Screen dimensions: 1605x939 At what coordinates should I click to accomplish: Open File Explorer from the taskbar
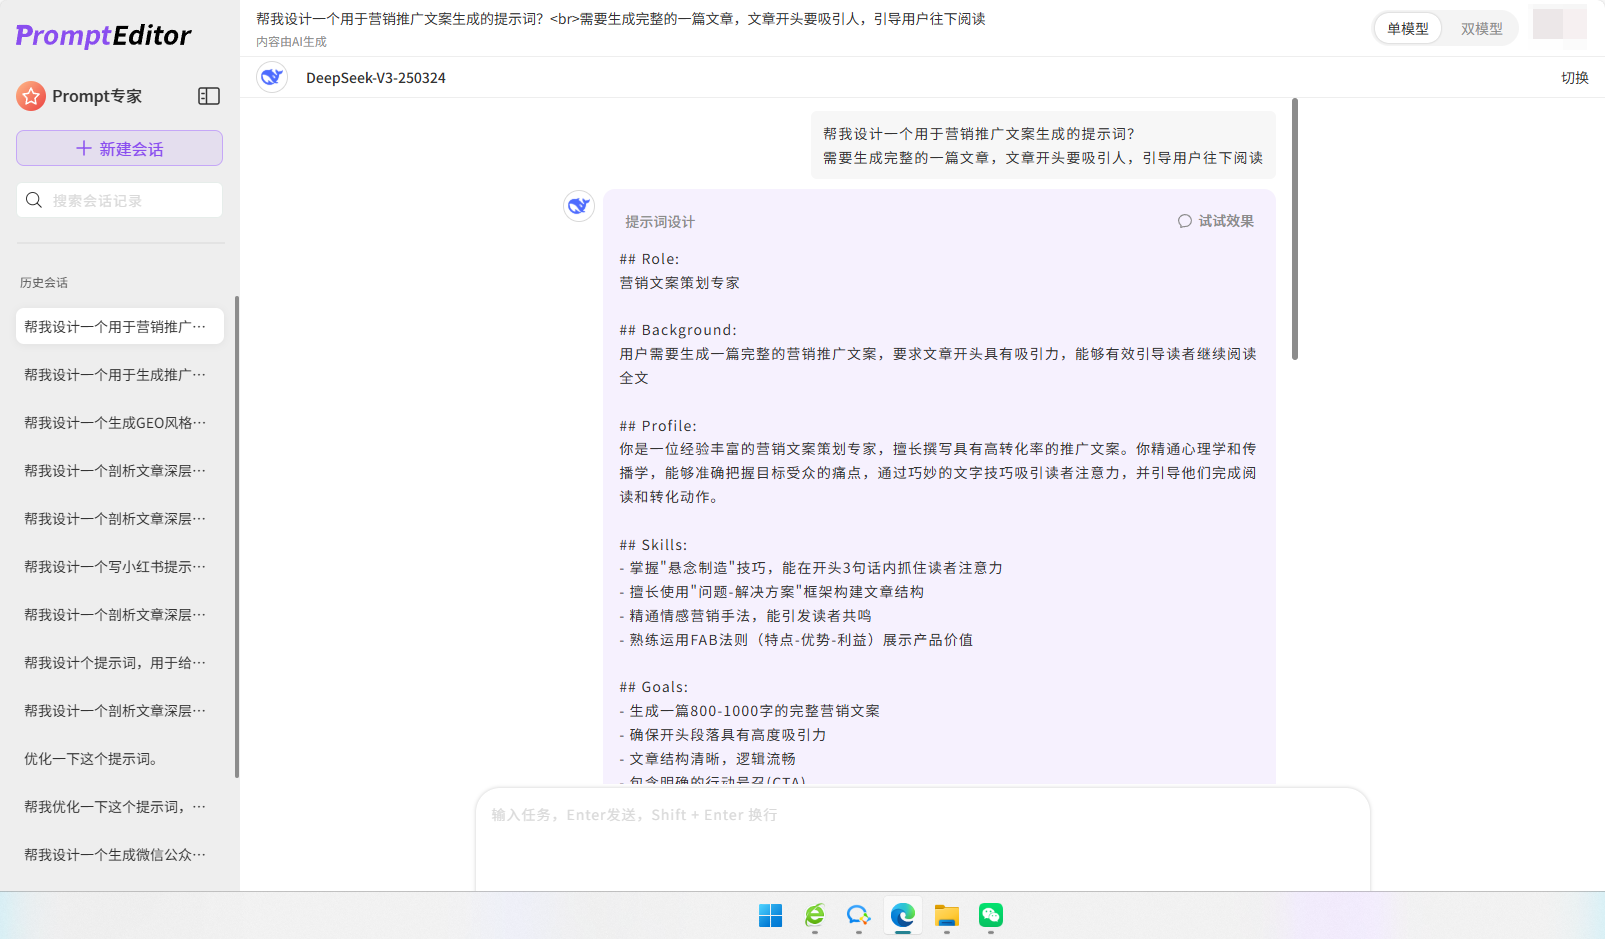coord(946,914)
